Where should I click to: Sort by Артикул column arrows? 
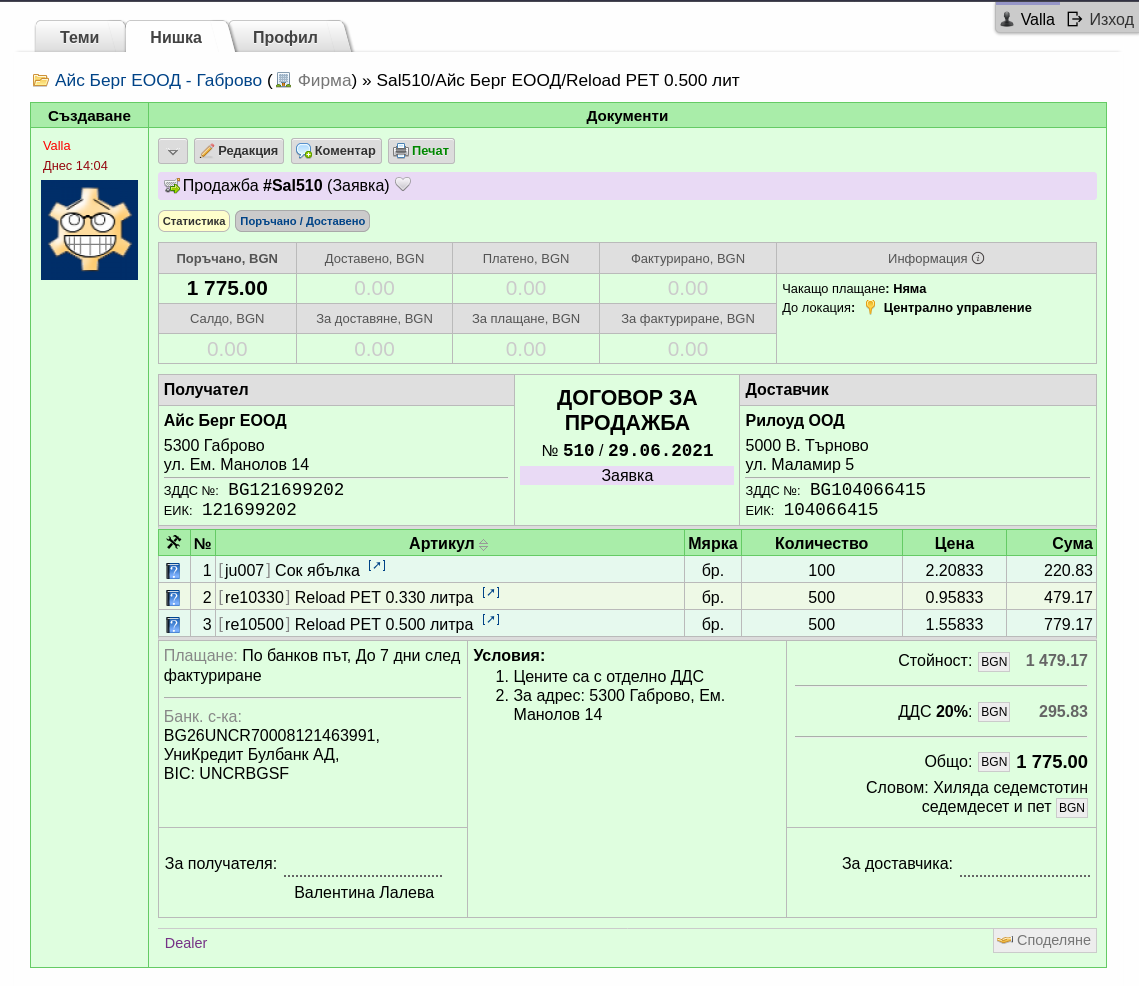[484, 545]
